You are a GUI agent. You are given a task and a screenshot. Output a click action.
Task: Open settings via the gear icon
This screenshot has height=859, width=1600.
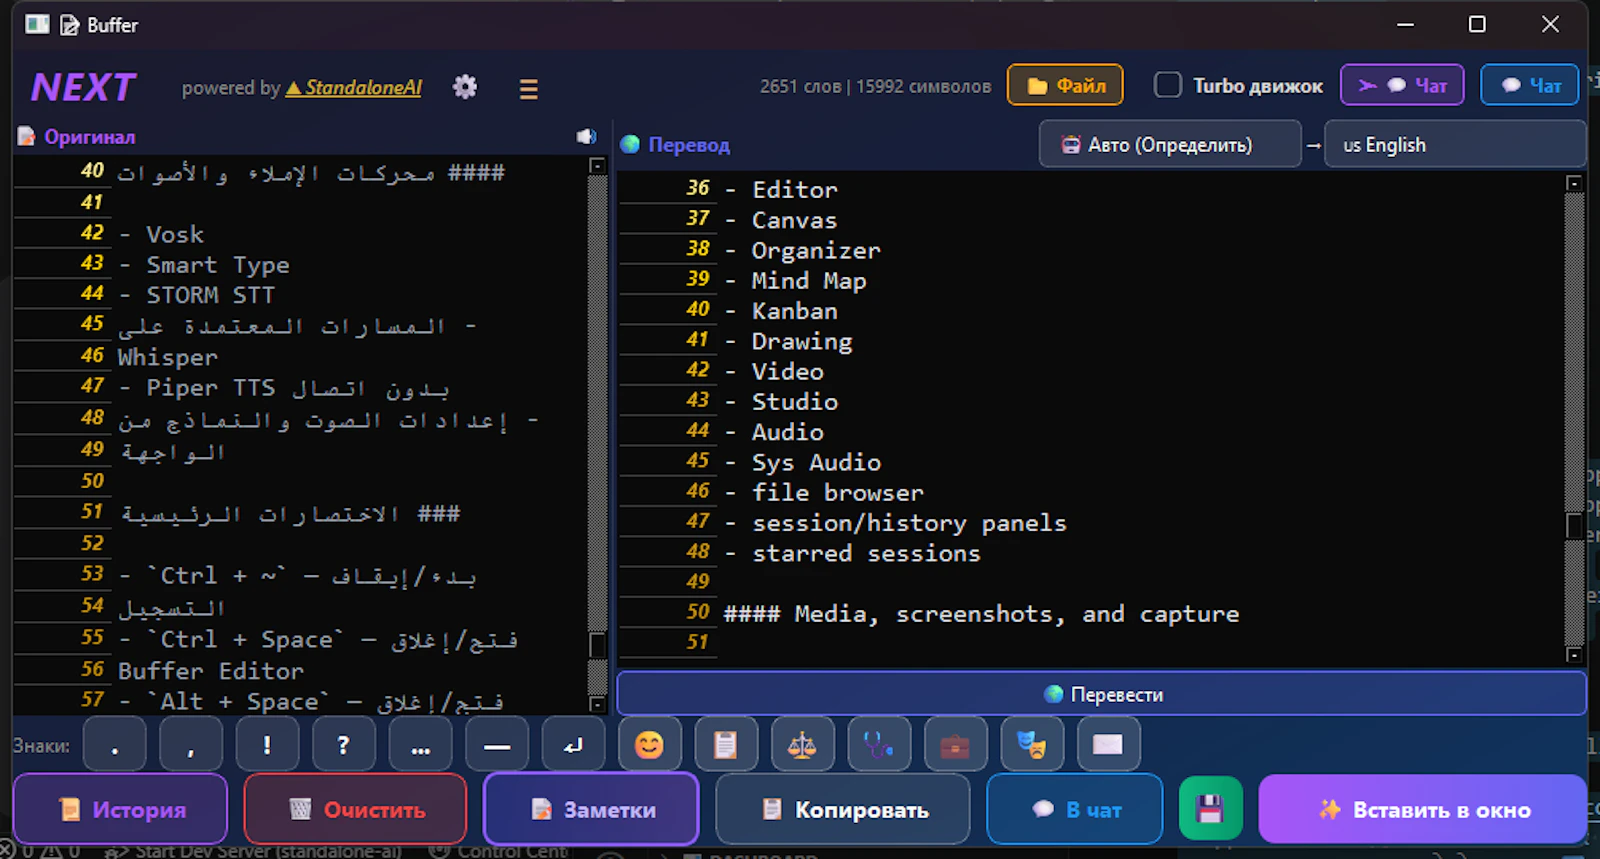(465, 87)
